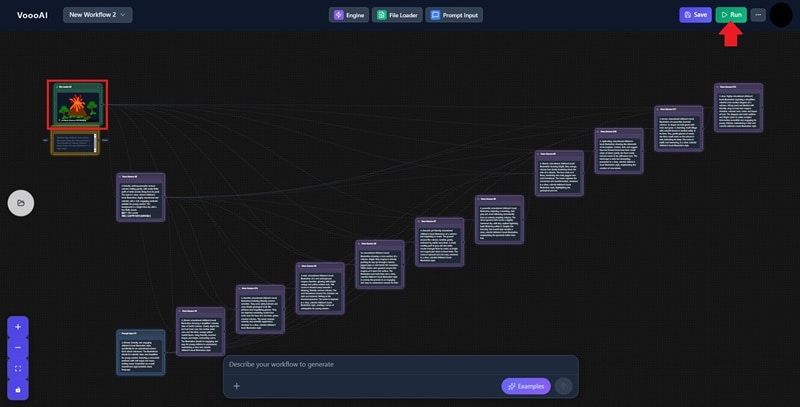Add a Prompt Input node from toolbar
Screen dimensions: 800x407
click(454, 15)
